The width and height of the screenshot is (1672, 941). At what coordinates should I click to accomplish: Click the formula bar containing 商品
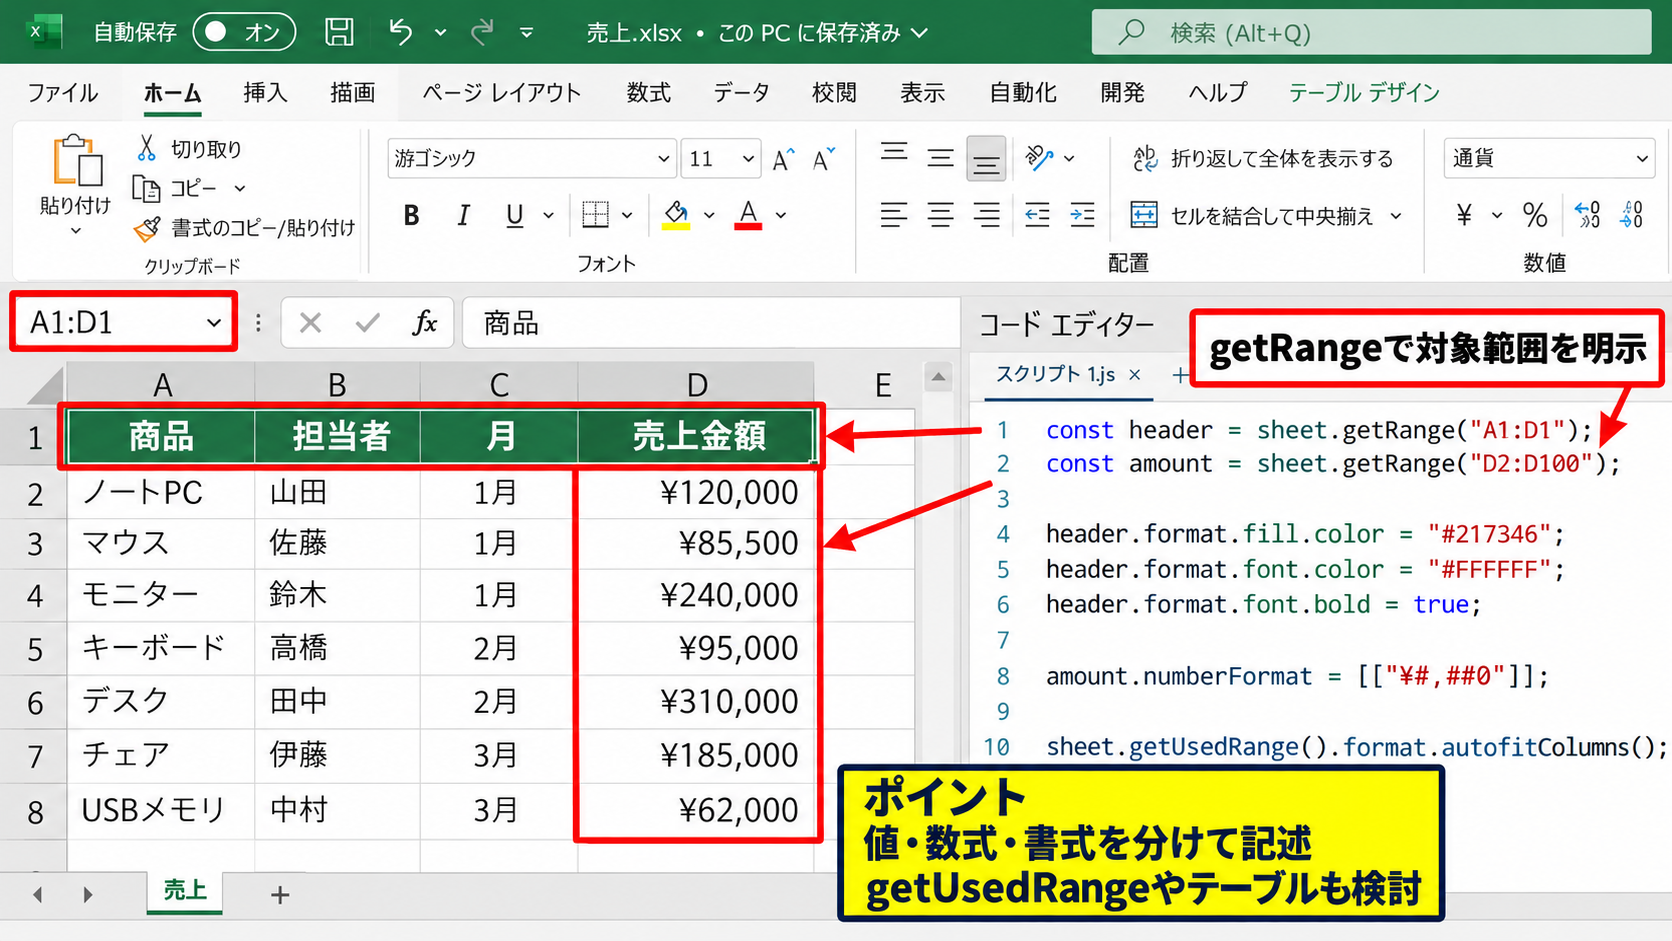coord(711,323)
